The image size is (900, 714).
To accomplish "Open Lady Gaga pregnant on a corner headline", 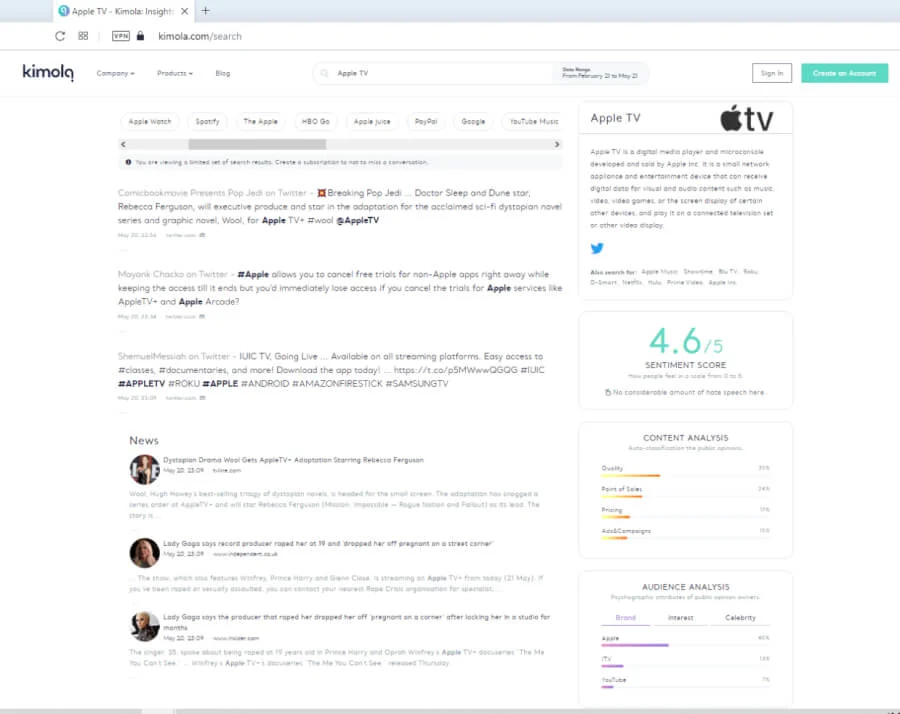I will [x=356, y=622].
